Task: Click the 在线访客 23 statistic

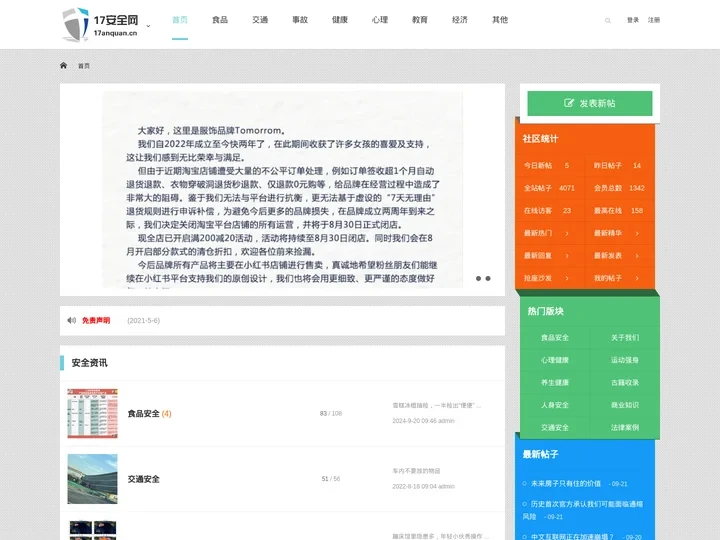Action: tap(547, 211)
